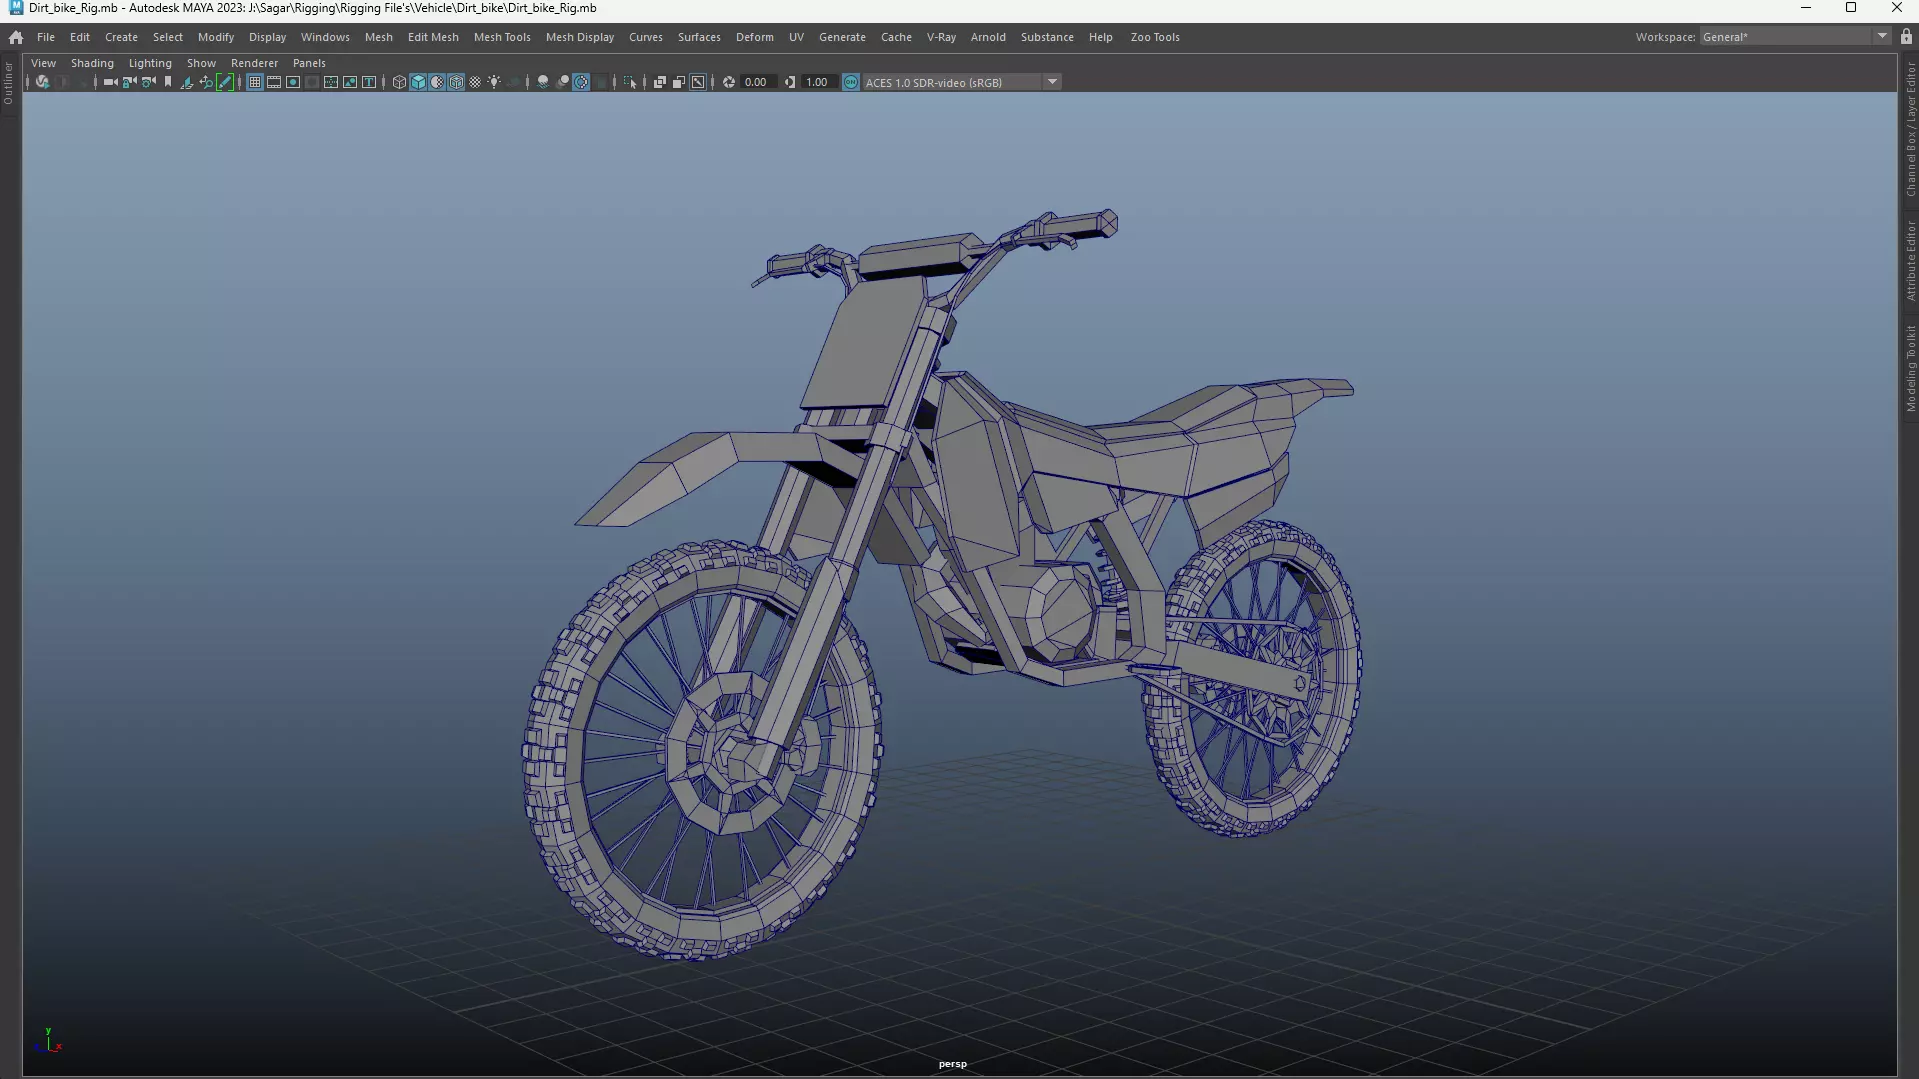Open the panel Panels menu

[309, 63]
